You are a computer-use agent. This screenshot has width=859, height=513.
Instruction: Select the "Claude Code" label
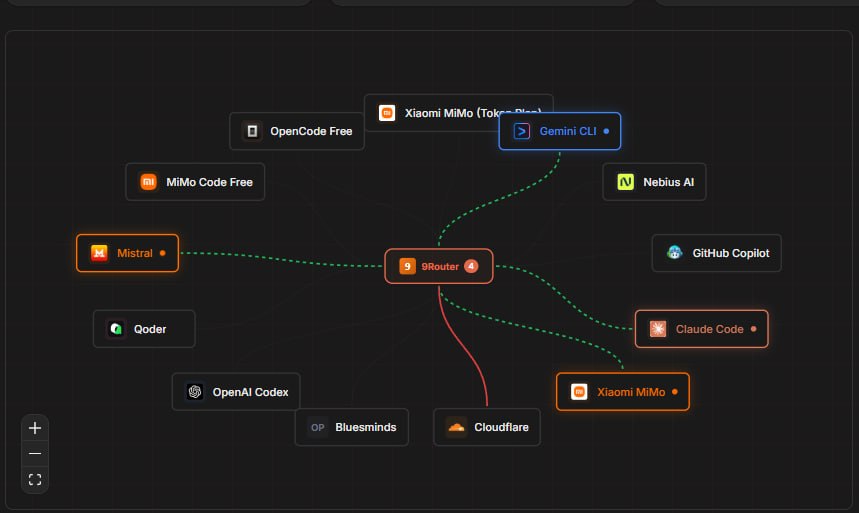click(709, 329)
